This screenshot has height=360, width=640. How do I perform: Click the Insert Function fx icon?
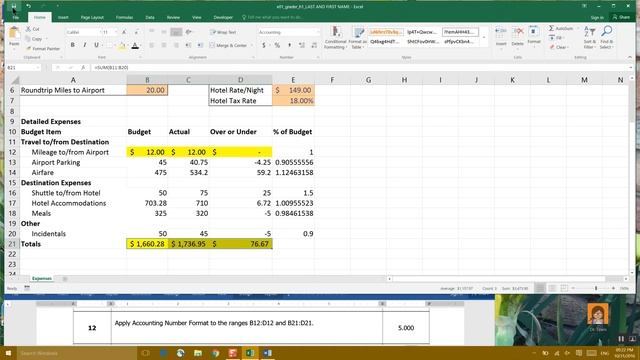[83, 67]
